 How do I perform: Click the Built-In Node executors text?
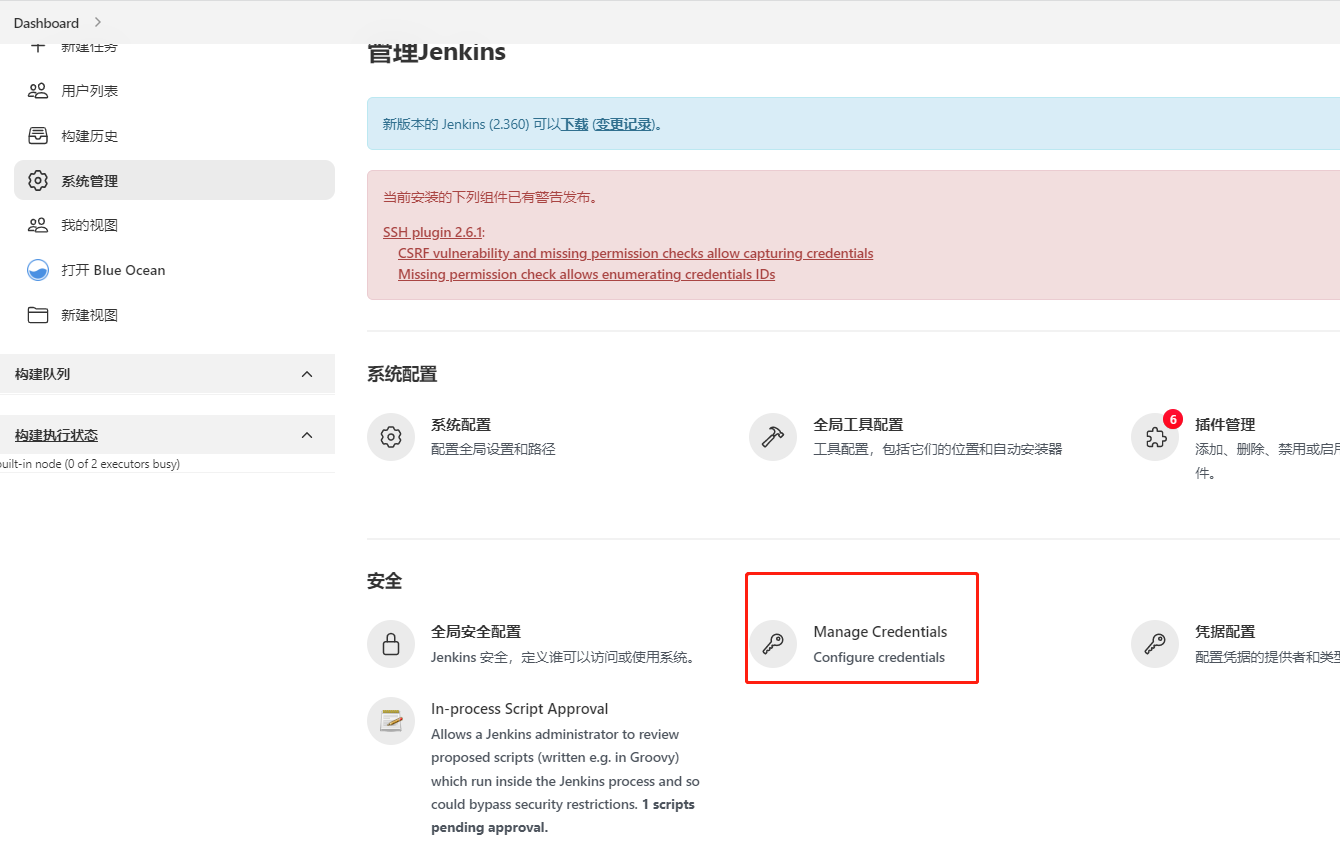[90, 464]
